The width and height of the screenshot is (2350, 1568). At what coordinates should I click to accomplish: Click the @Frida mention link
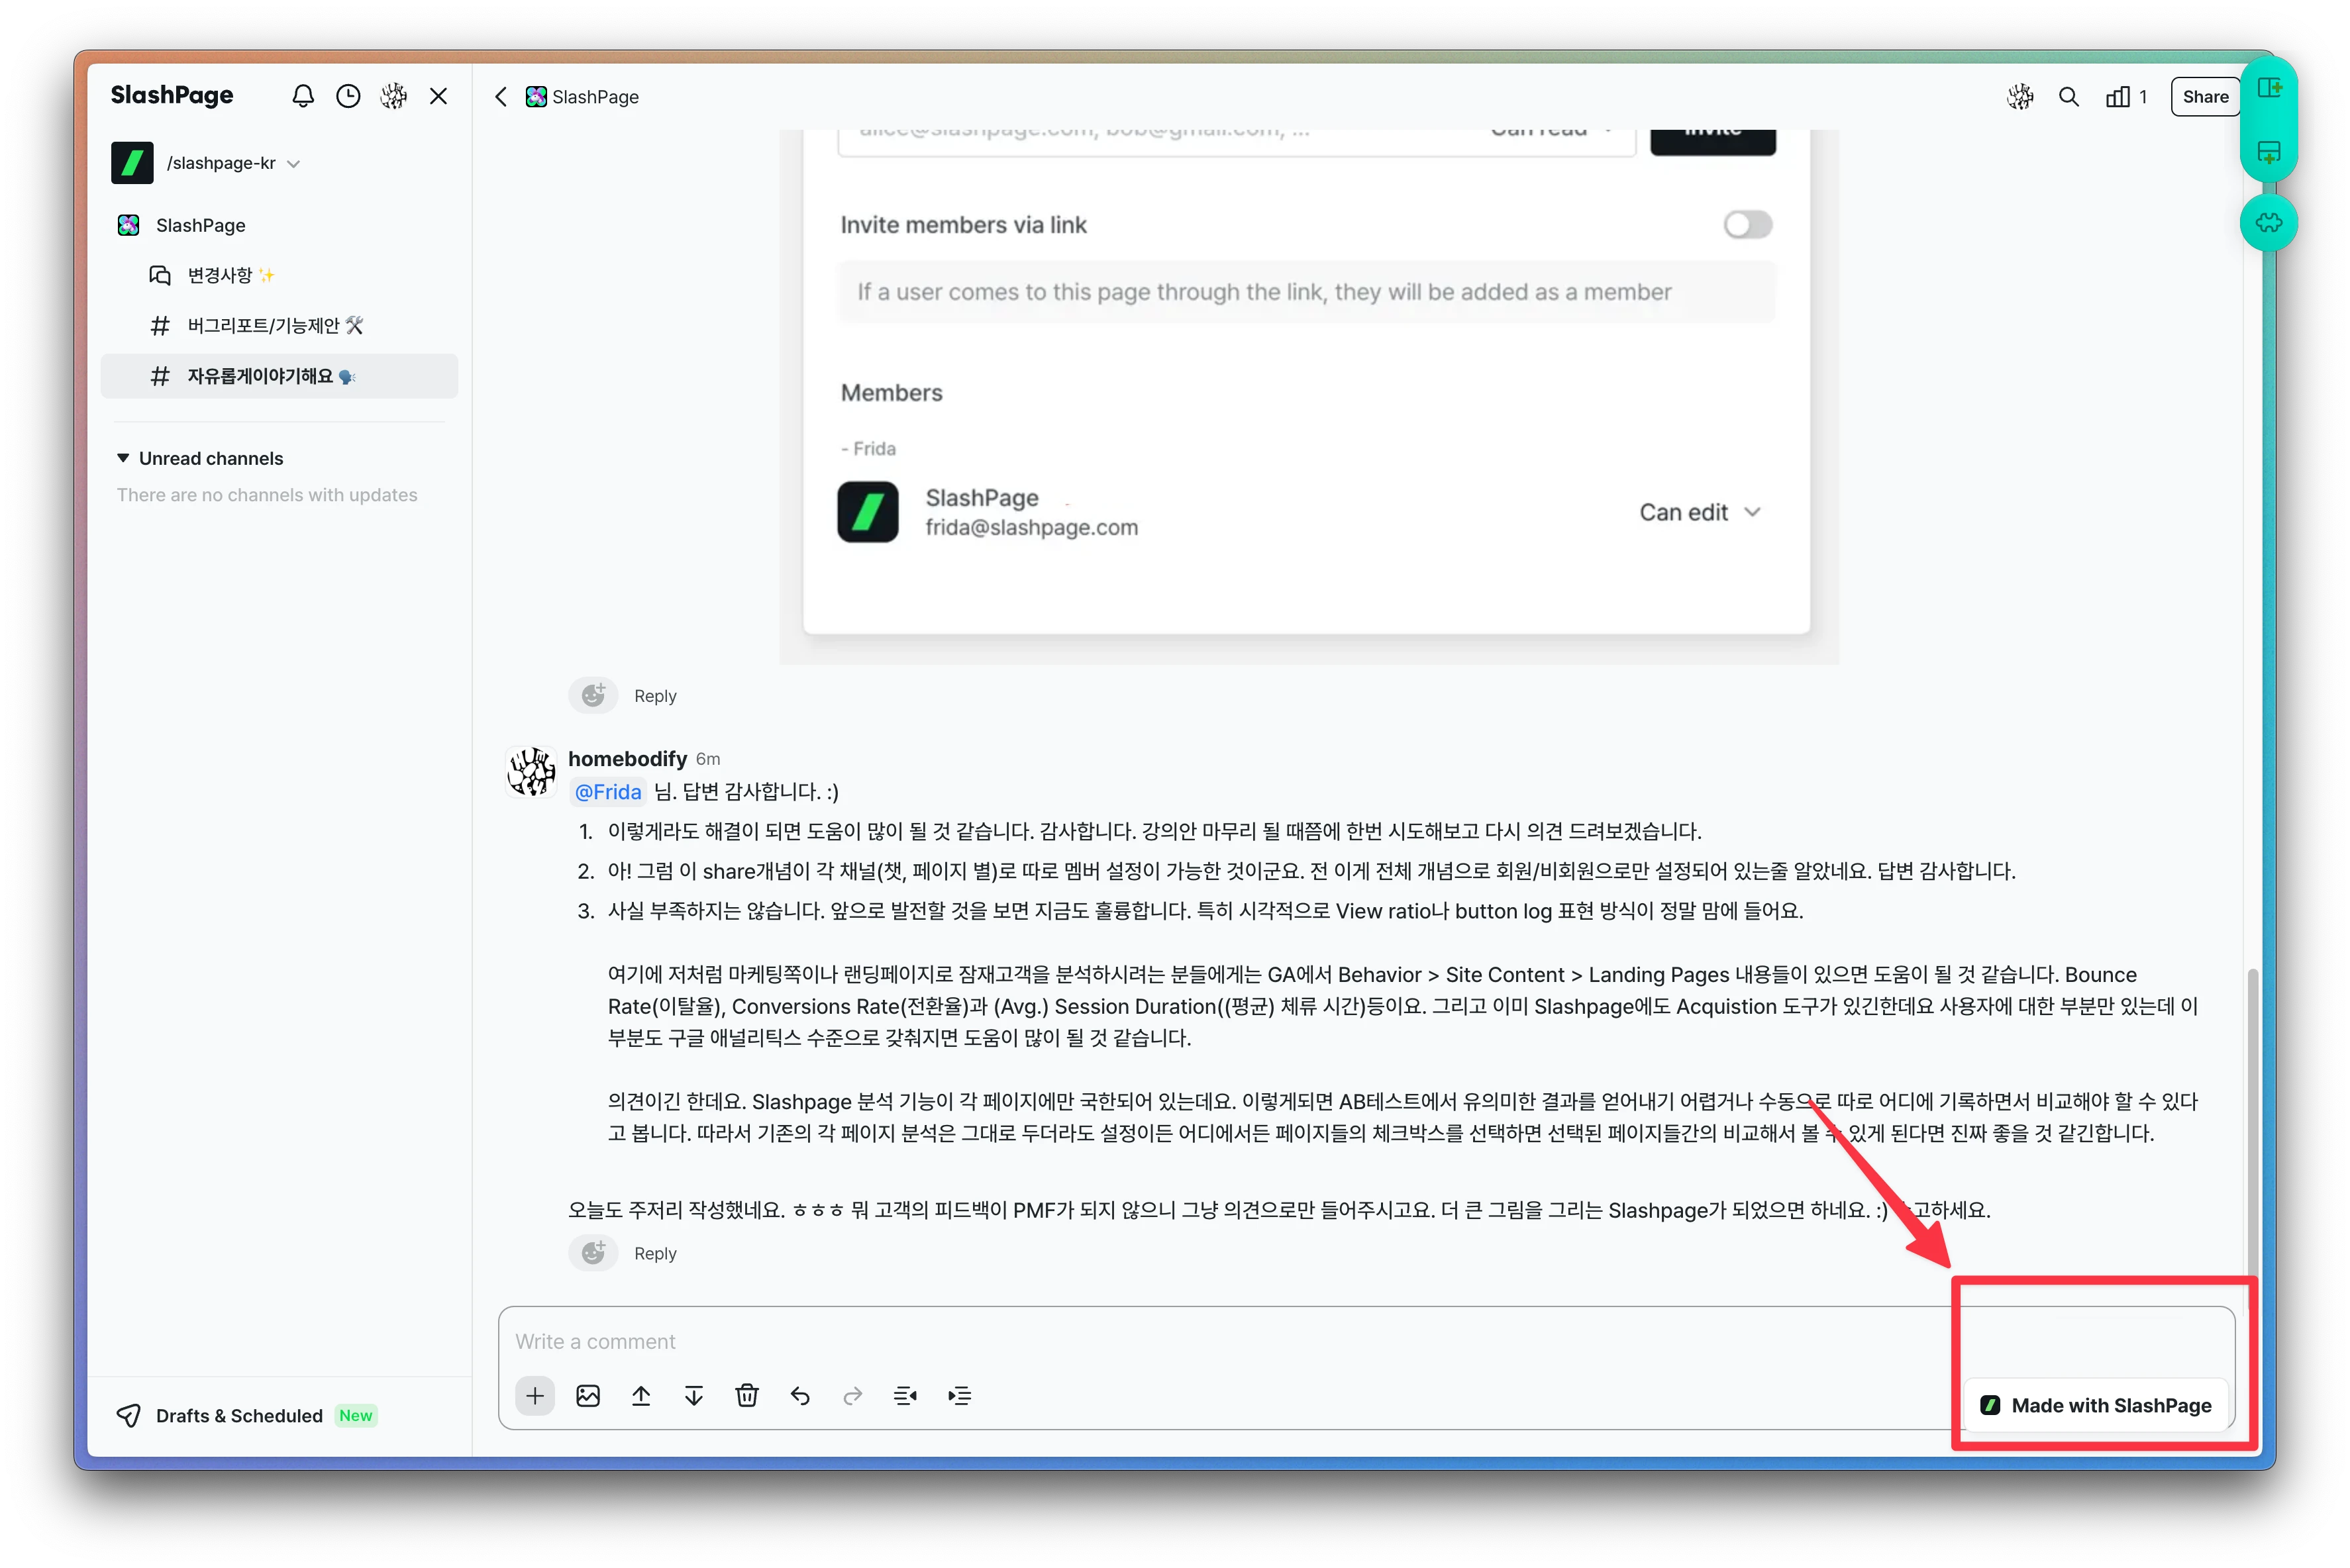(x=607, y=791)
